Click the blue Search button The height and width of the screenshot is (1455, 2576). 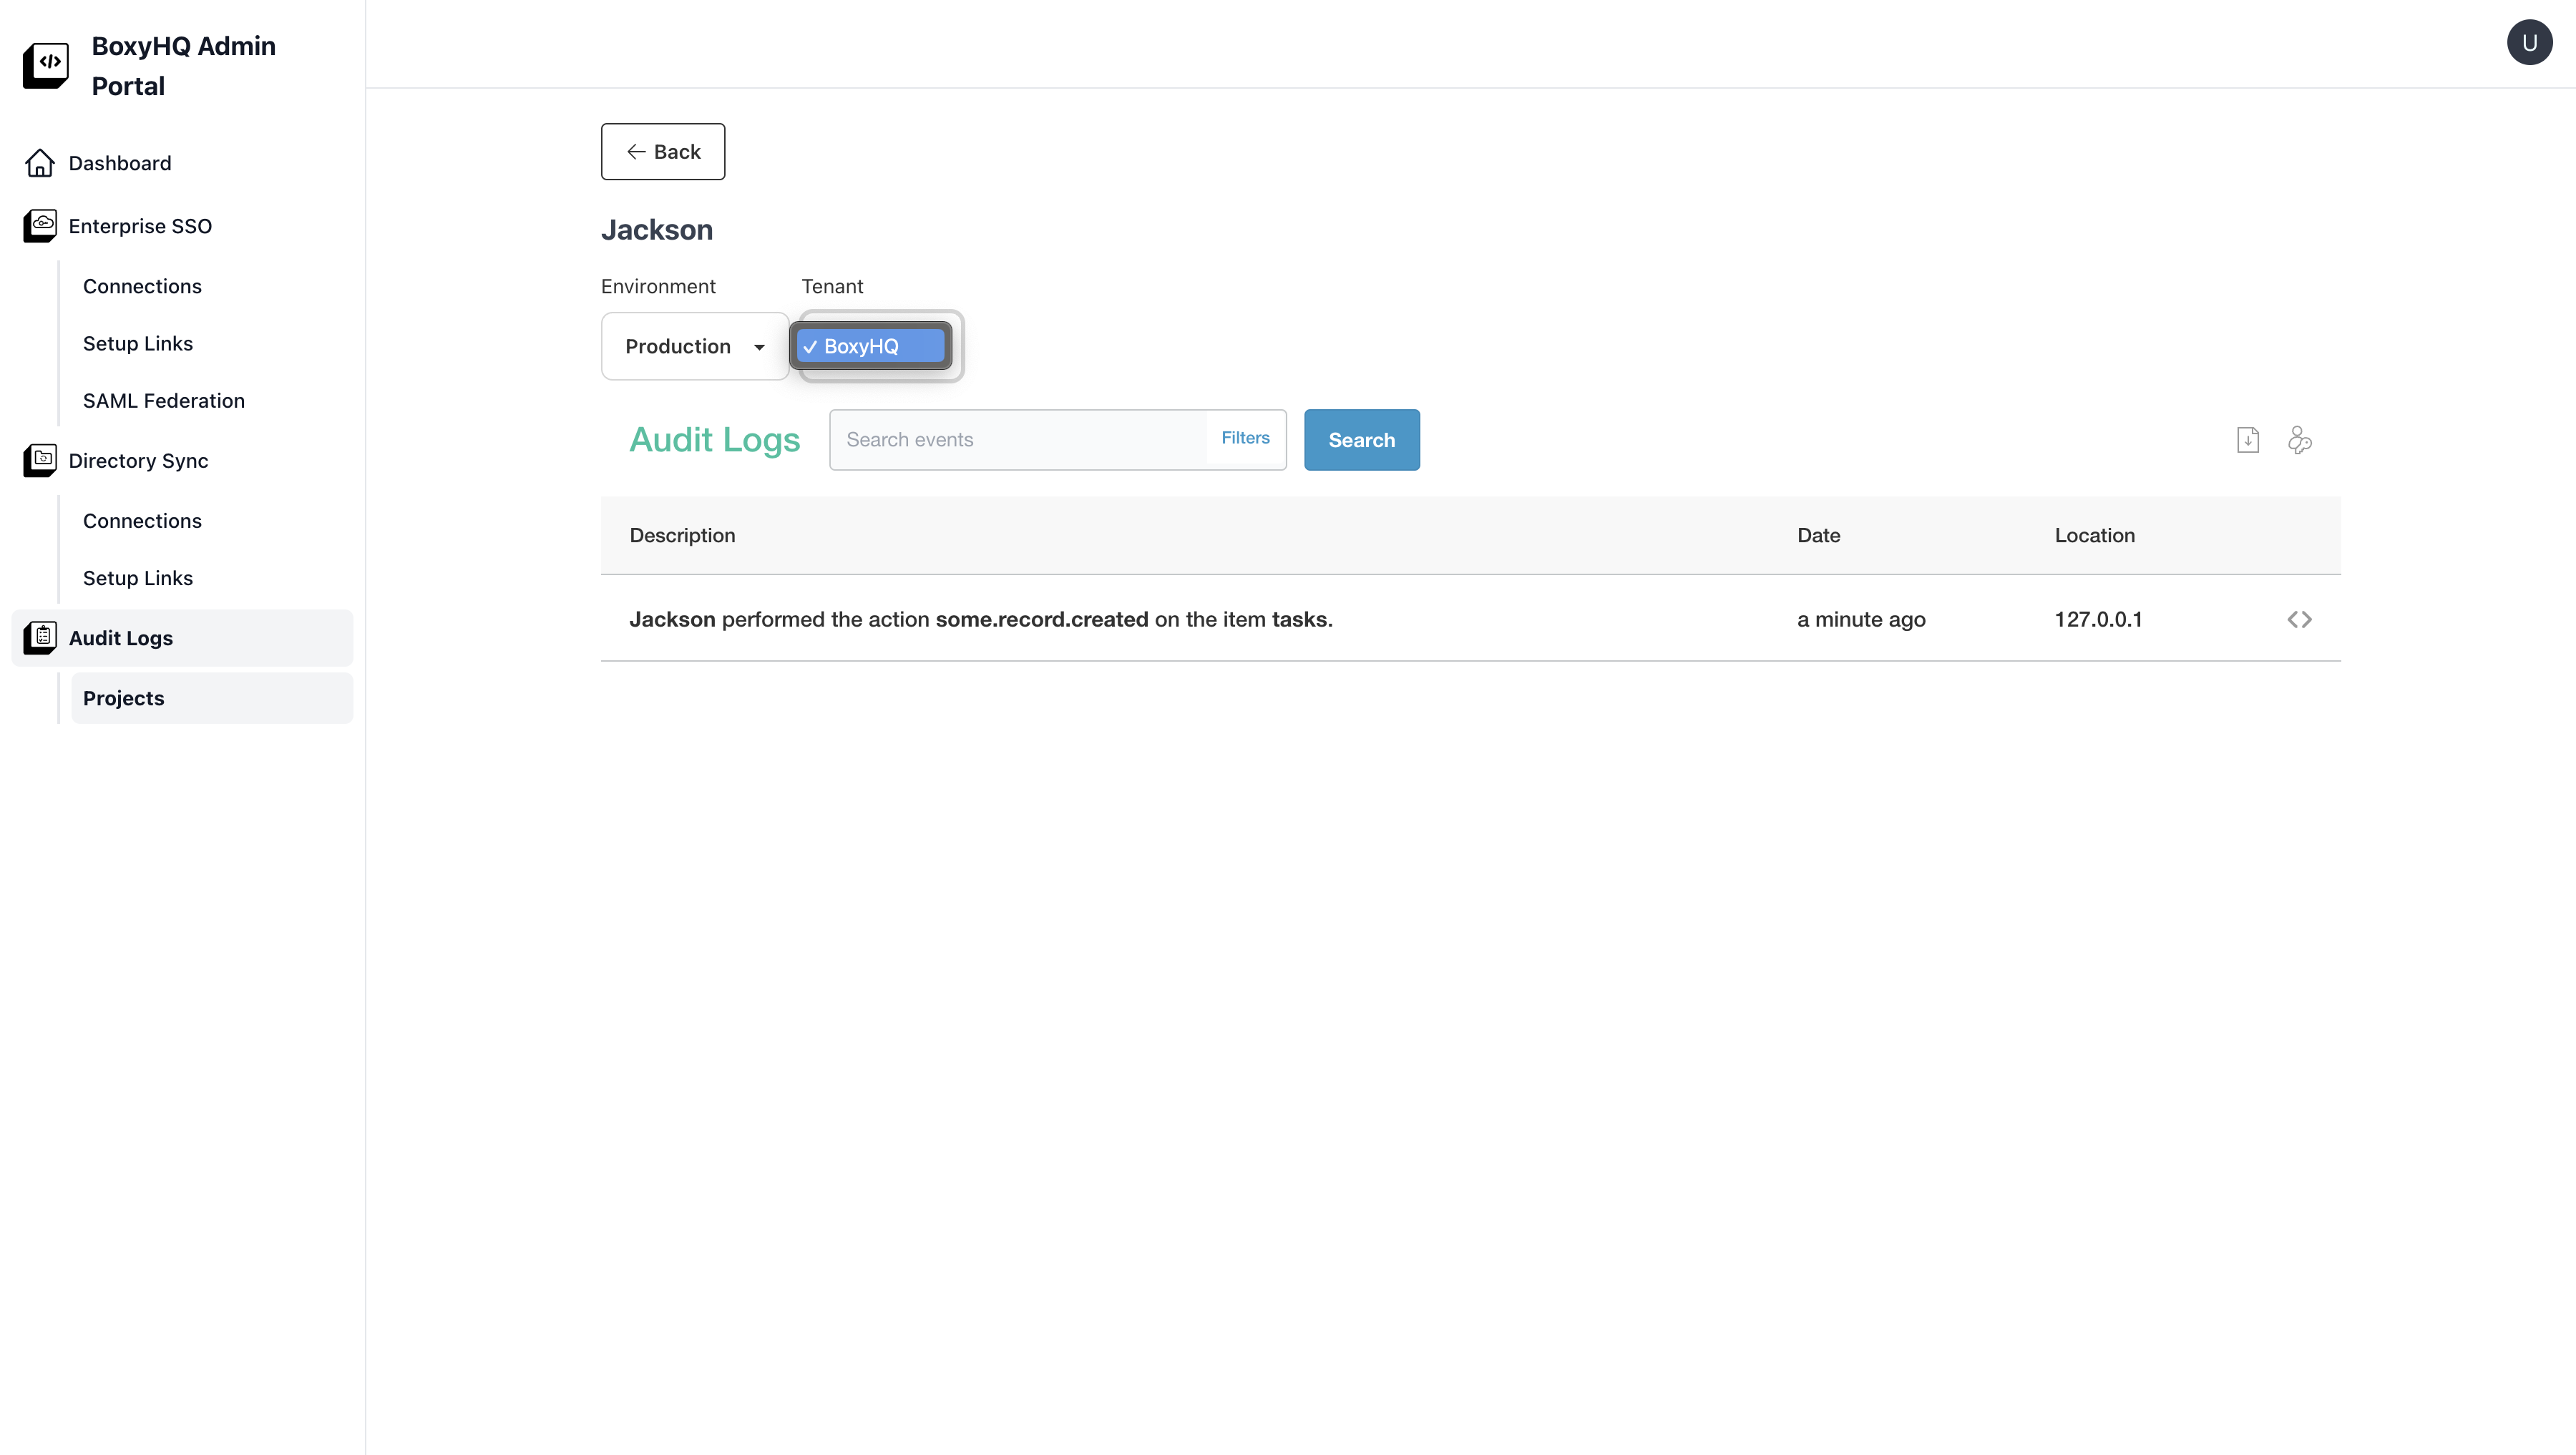pos(1360,440)
